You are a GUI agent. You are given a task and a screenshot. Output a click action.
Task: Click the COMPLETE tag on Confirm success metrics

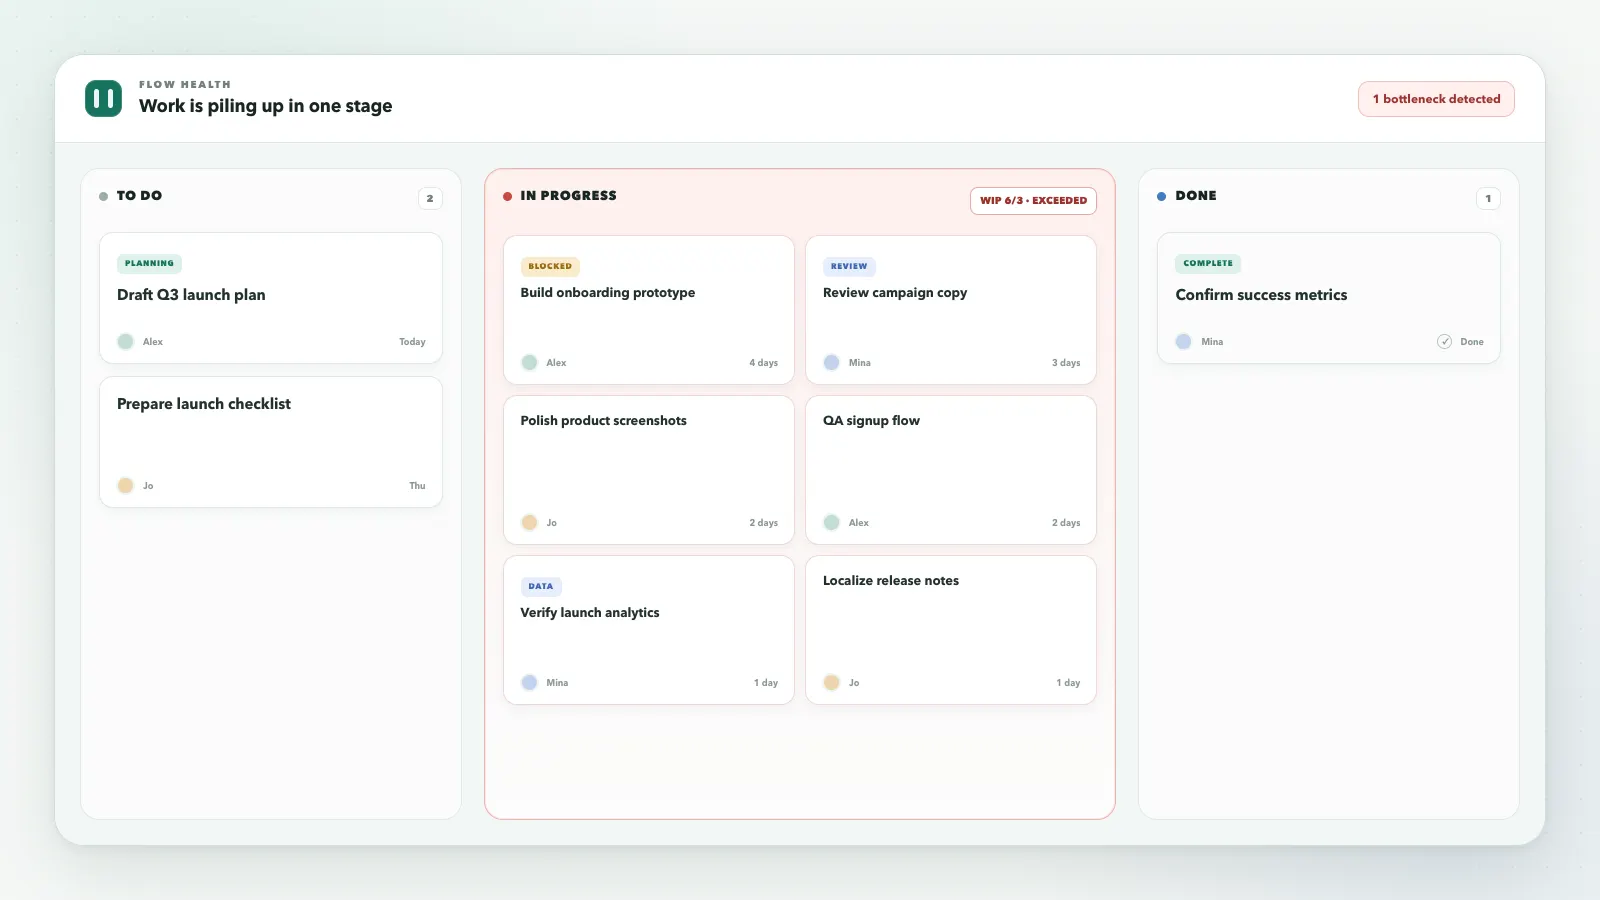[x=1208, y=264]
